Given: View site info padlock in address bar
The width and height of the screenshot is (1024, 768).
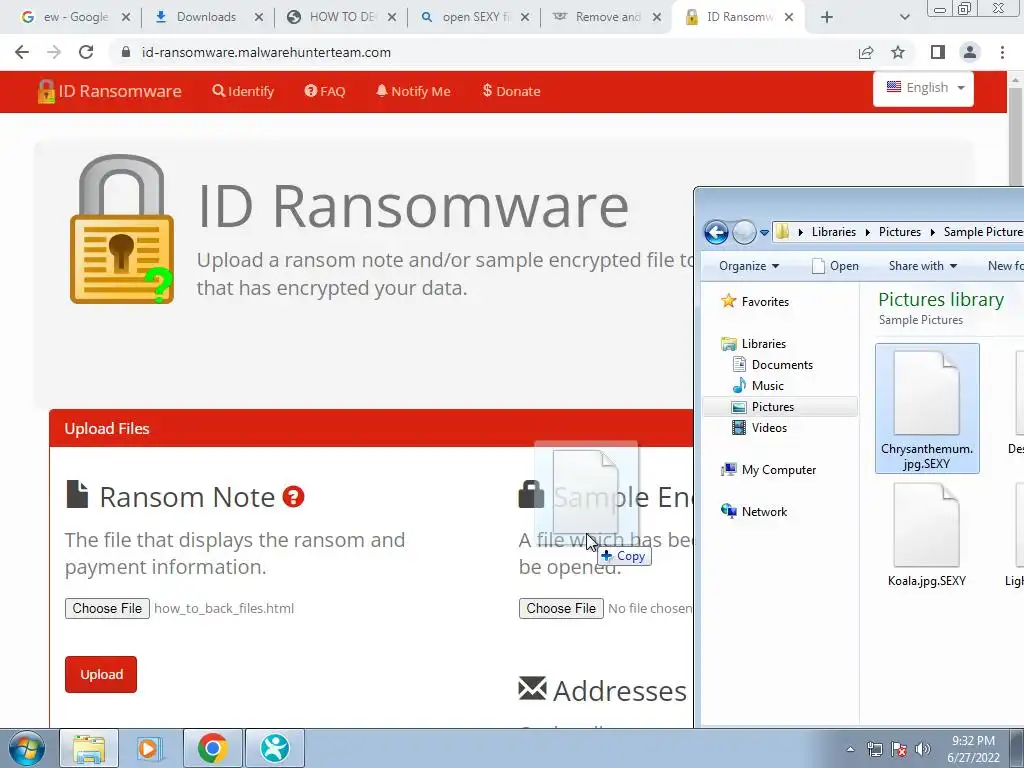Looking at the screenshot, I should (126, 52).
